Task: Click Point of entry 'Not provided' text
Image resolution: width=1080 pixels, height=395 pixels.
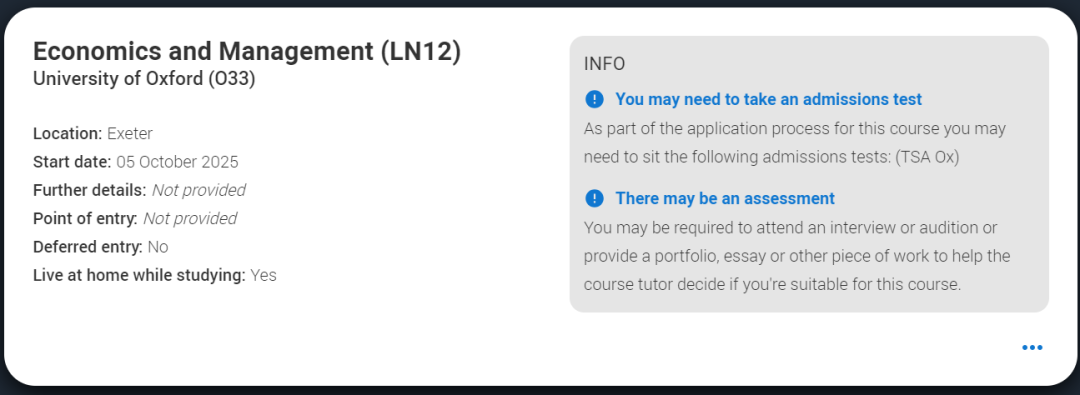Action: coord(189,219)
